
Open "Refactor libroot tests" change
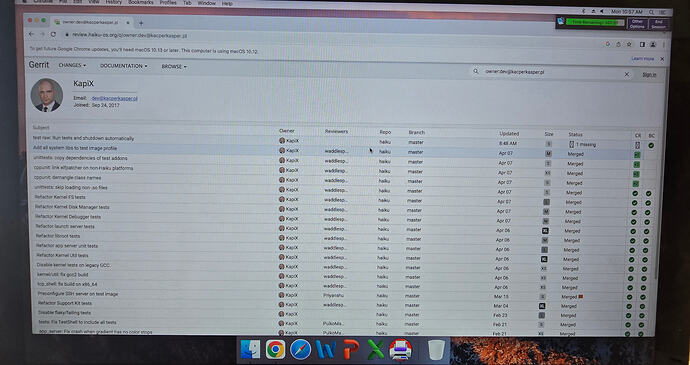click(x=58, y=236)
